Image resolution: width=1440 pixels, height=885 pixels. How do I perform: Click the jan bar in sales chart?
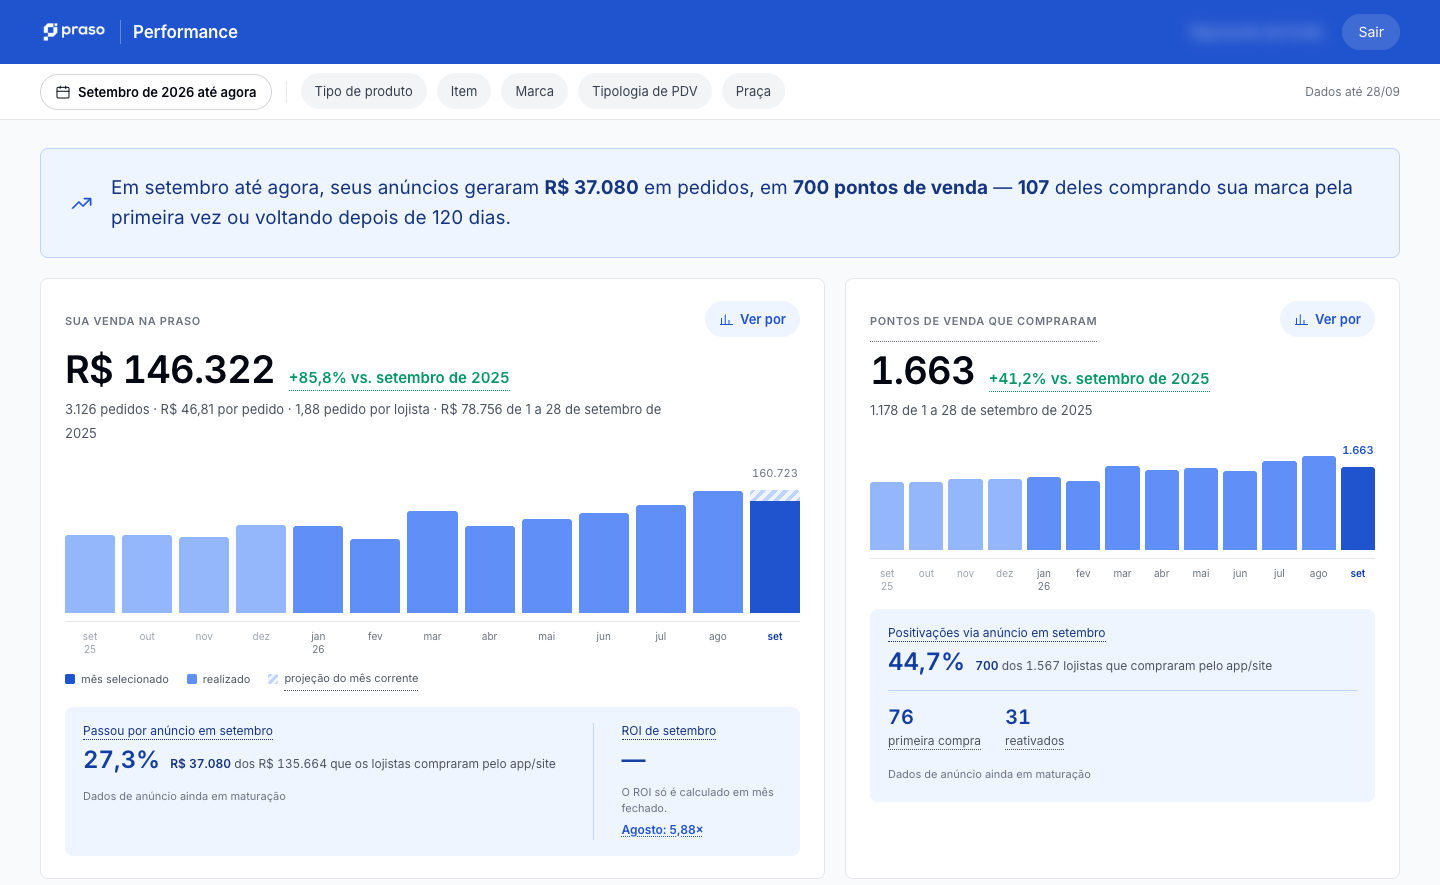coord(318,569)
